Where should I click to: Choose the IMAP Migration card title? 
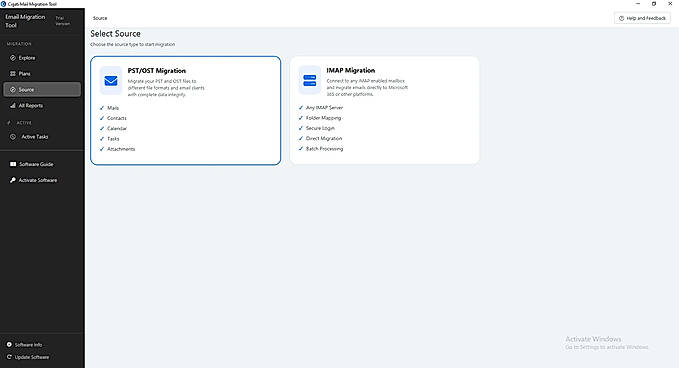351,70
